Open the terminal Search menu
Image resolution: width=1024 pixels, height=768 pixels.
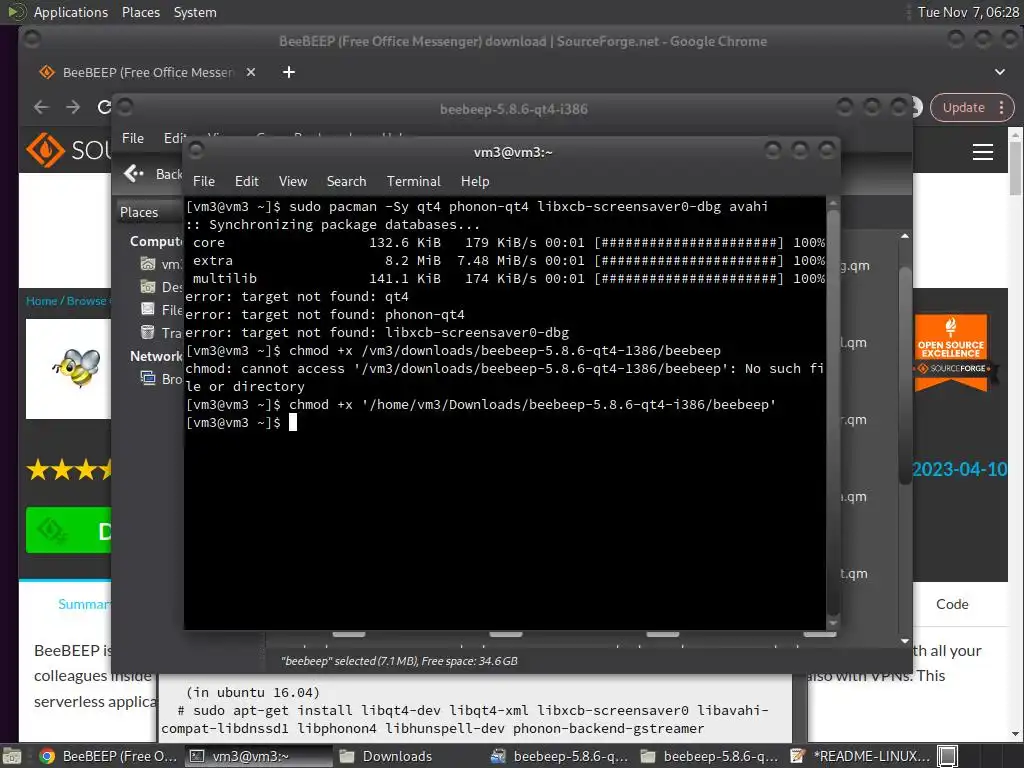click(x=346, y=182)
